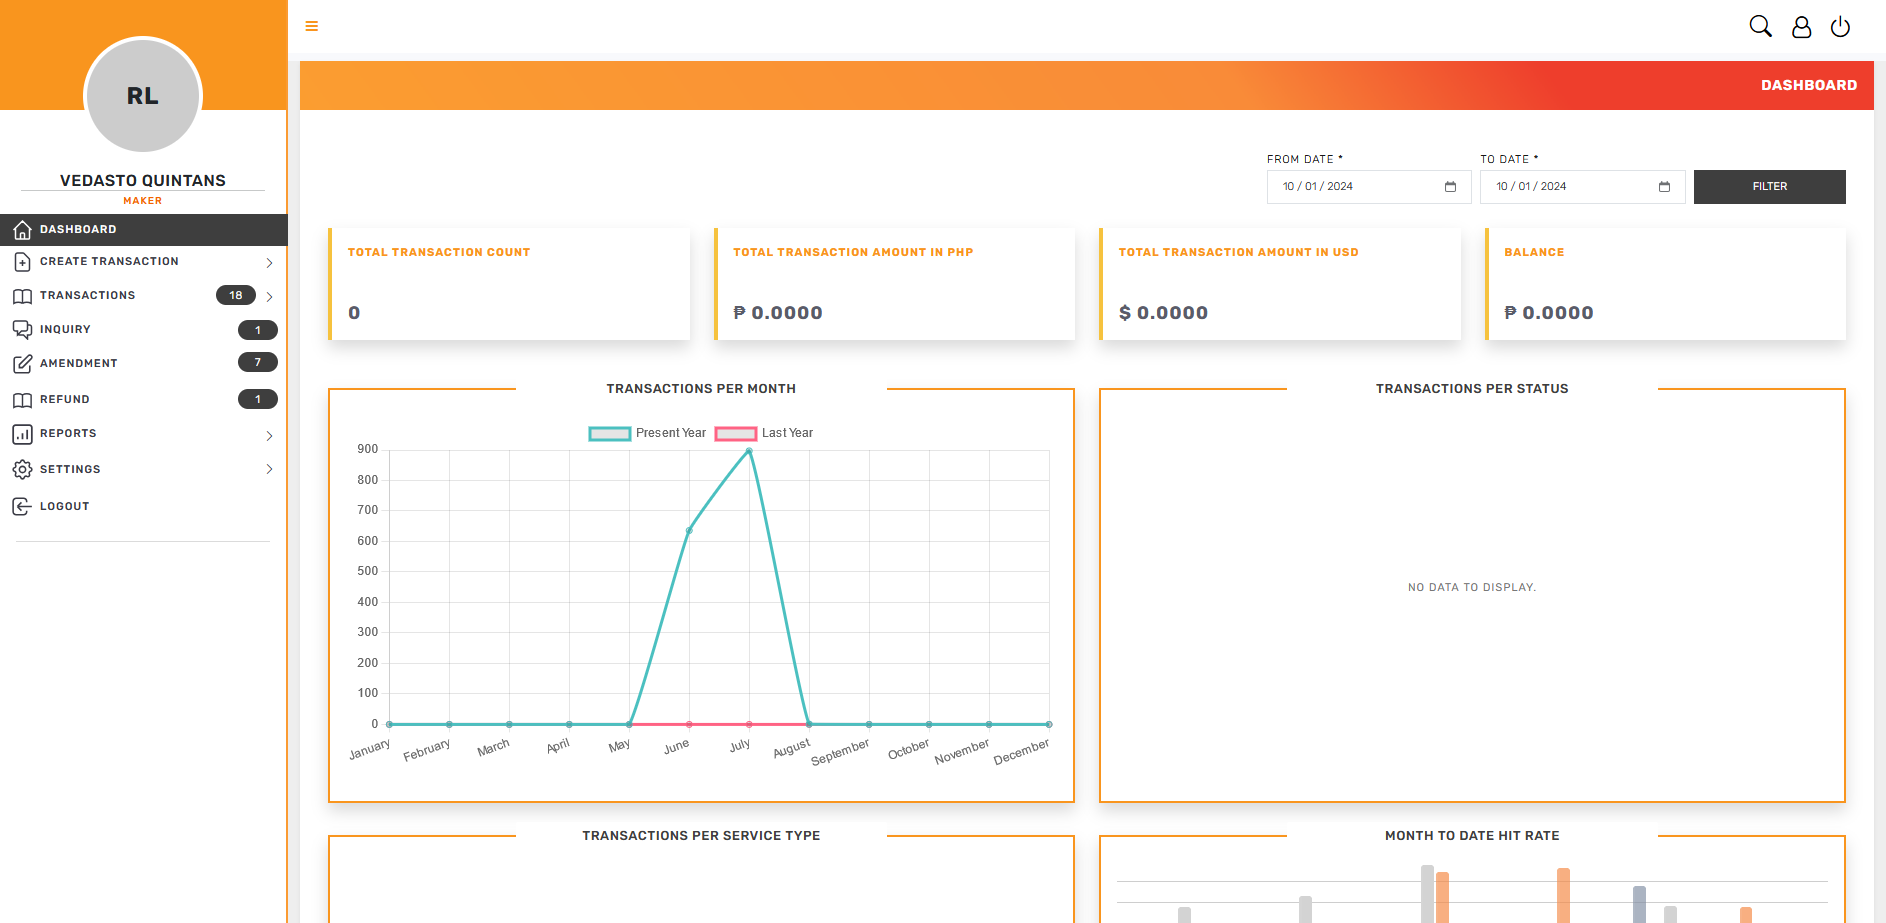Expand the Transactions submenu chevron
The height and width of the screenshot is (923, 1886).
tap(268, 295)
